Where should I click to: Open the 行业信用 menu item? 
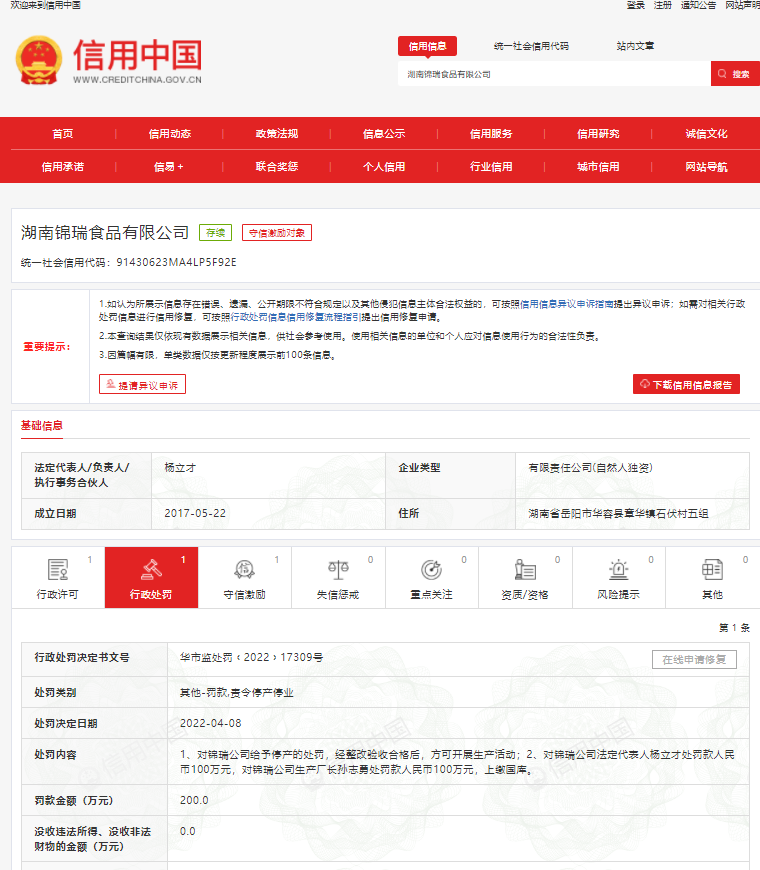point(491,166)
